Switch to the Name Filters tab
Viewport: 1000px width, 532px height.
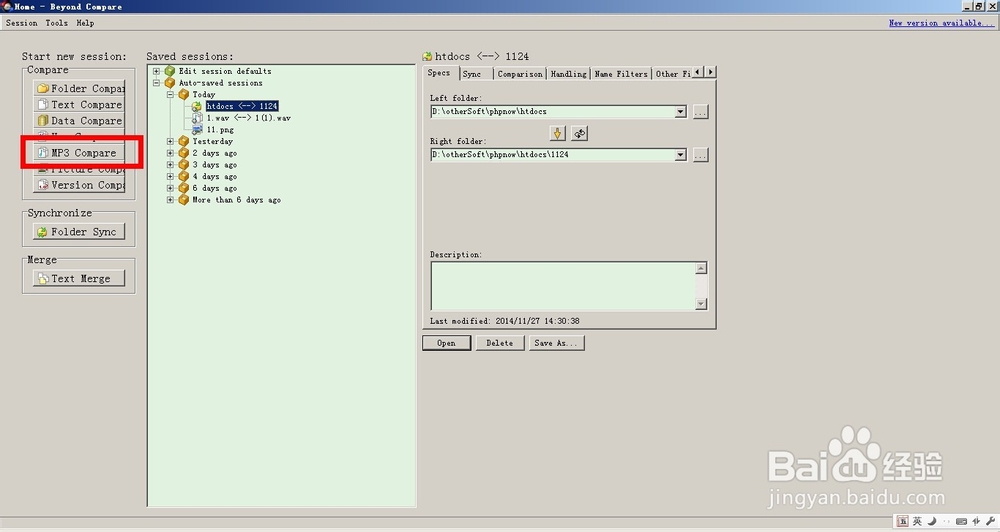click(x=621, y=74)
